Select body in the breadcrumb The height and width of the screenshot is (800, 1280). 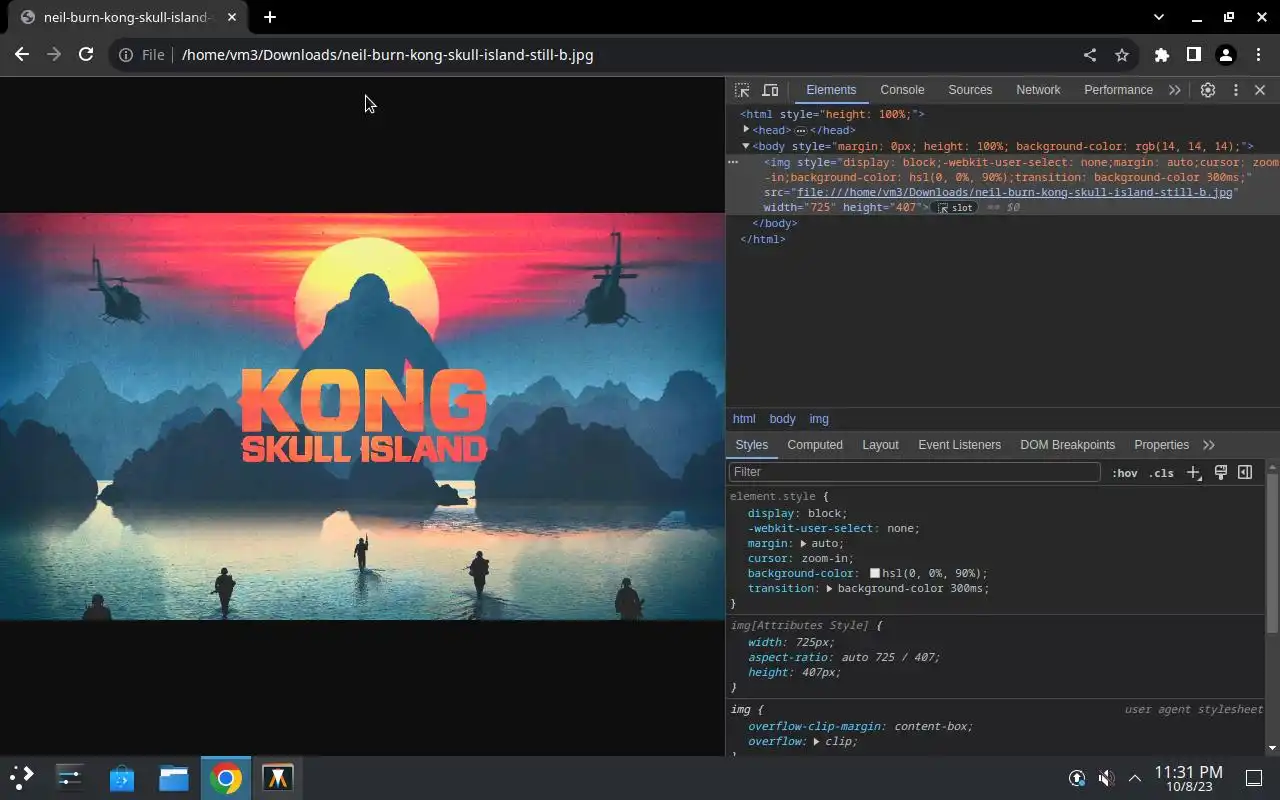(x=782, y=419)
